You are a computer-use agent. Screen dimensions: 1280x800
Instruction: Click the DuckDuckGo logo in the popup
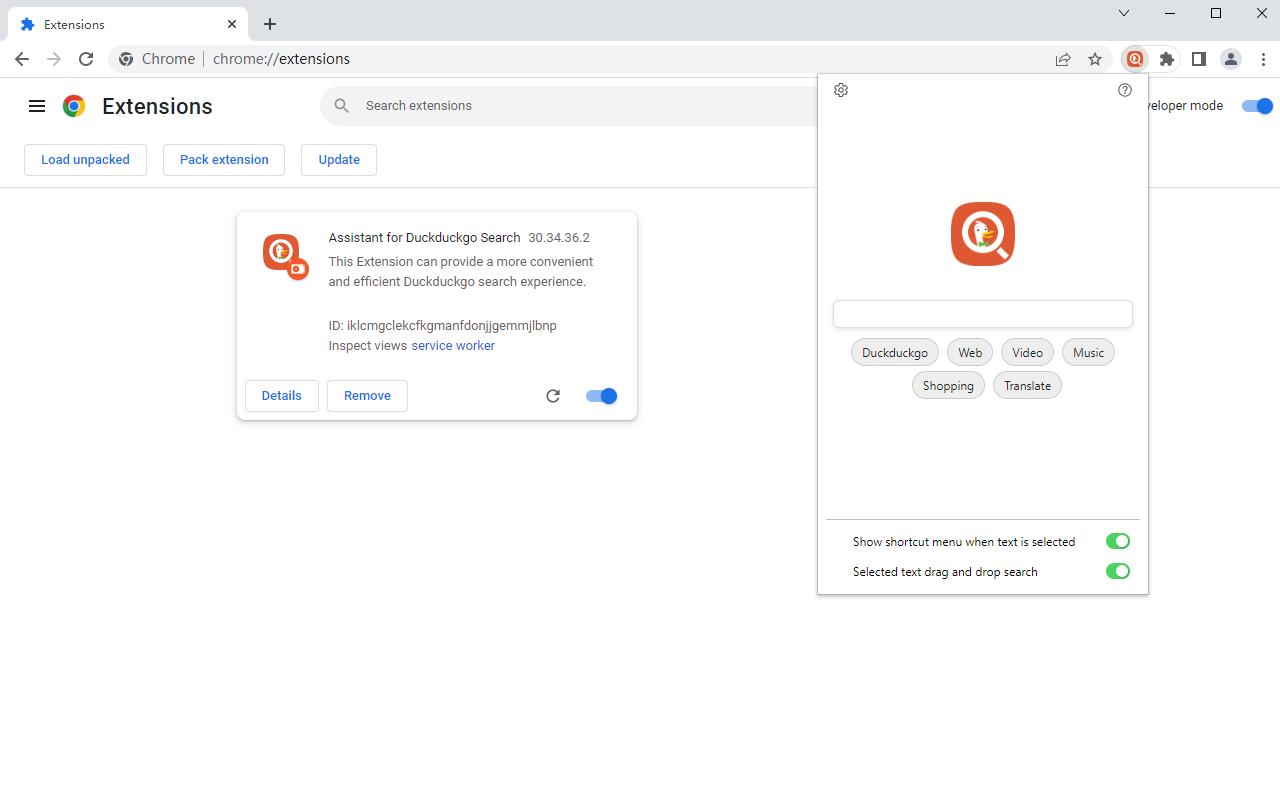(983, 234)
